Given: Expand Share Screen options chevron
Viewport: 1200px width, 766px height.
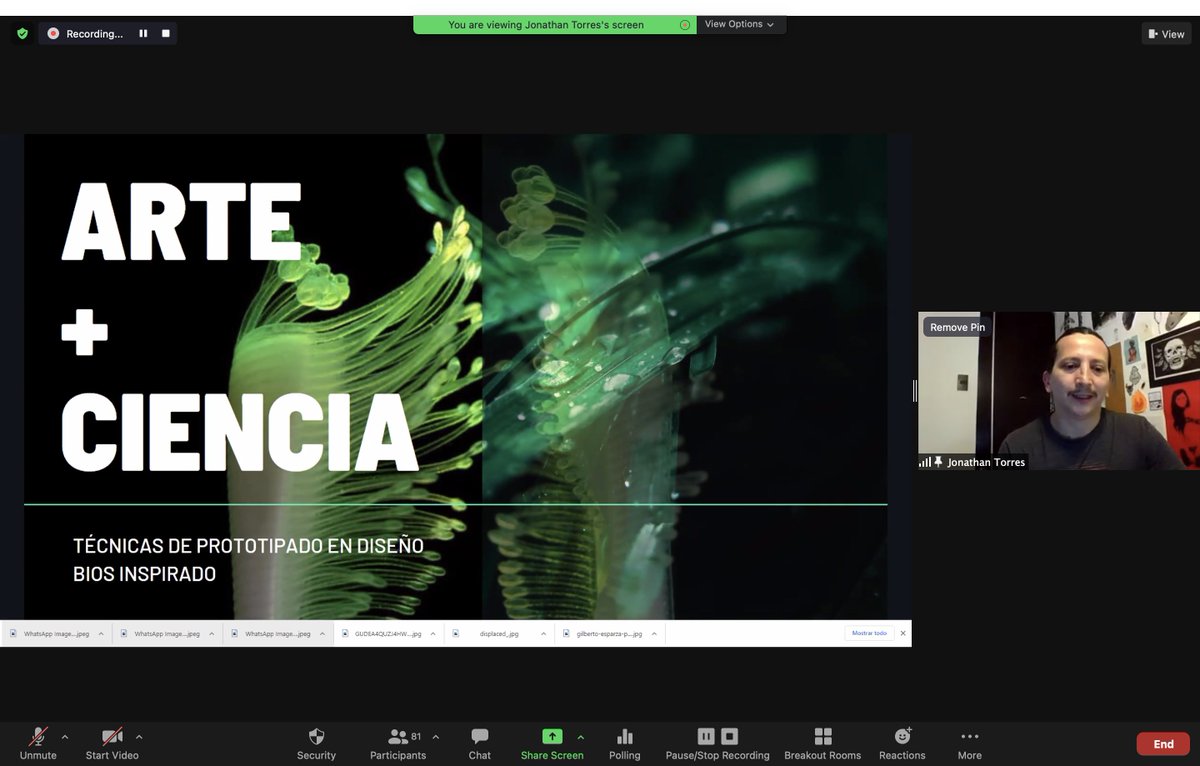Looking at the screenshot, I should point(580,737).
